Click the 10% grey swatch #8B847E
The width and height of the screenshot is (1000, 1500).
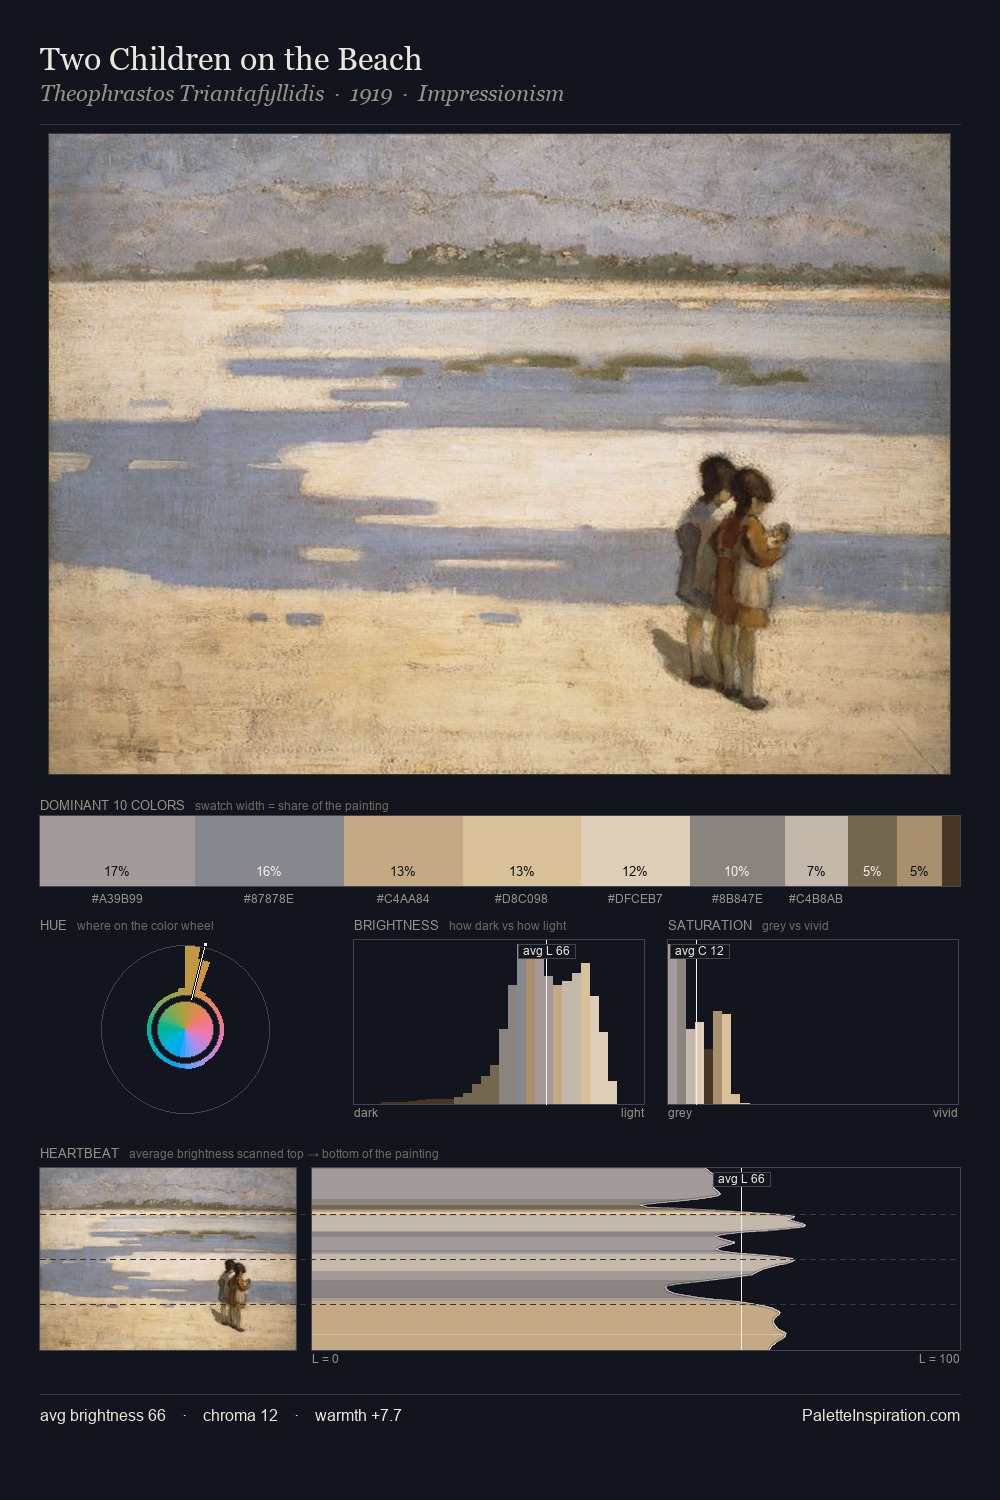click(737, 851)
